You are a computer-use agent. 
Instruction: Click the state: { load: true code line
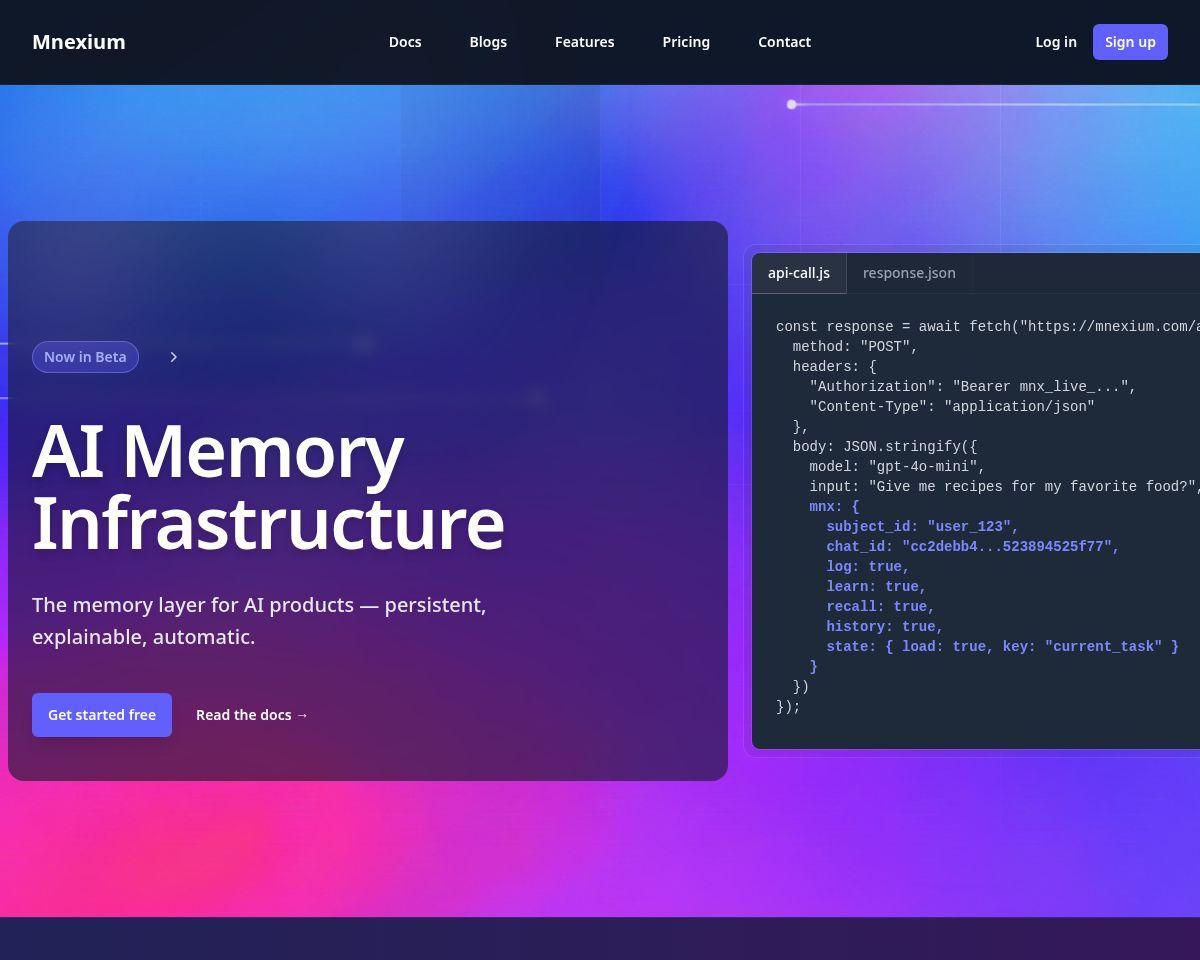point(1002,646)
